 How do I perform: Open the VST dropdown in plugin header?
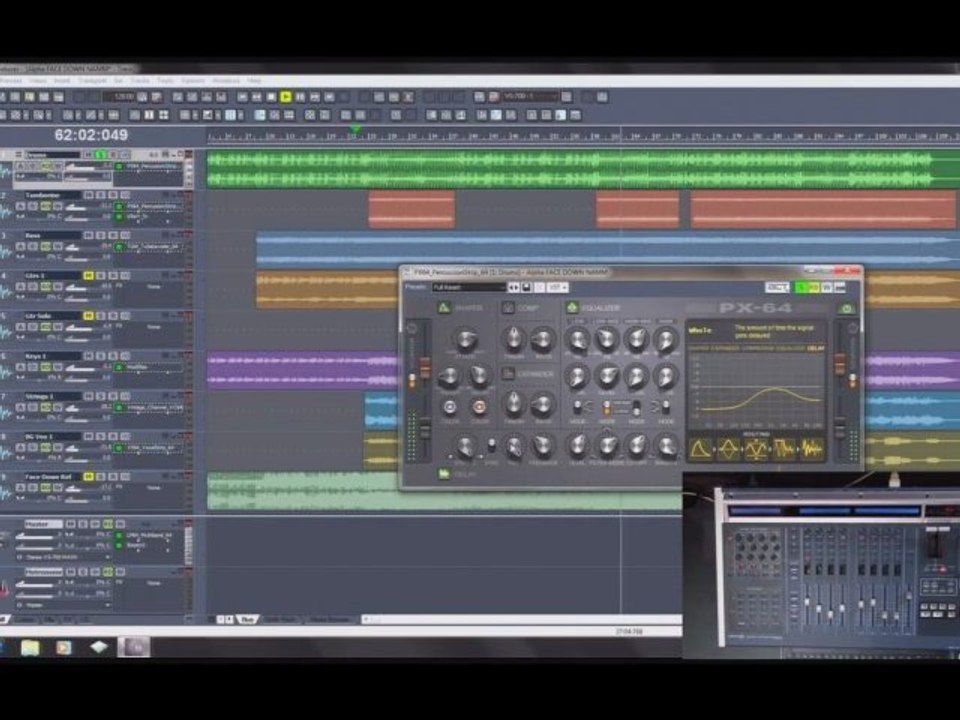tap(557, 287)
